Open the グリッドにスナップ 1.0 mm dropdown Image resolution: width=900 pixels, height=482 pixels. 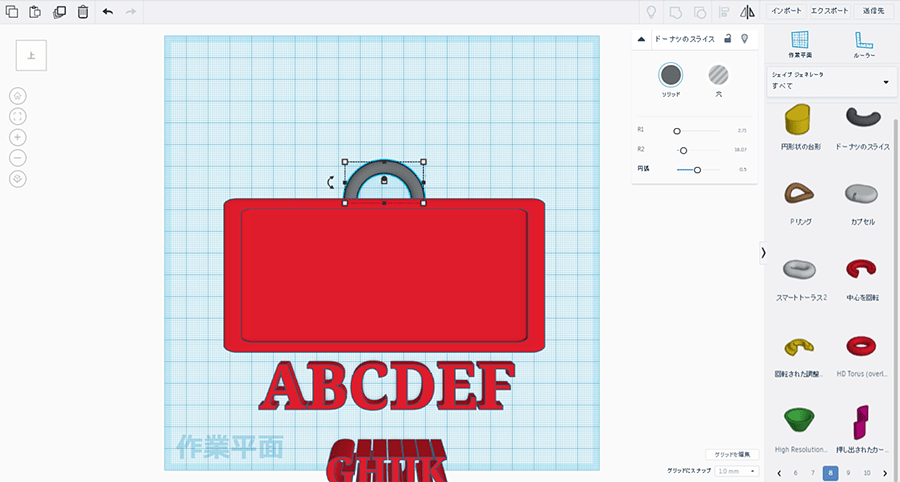point(738,470)
